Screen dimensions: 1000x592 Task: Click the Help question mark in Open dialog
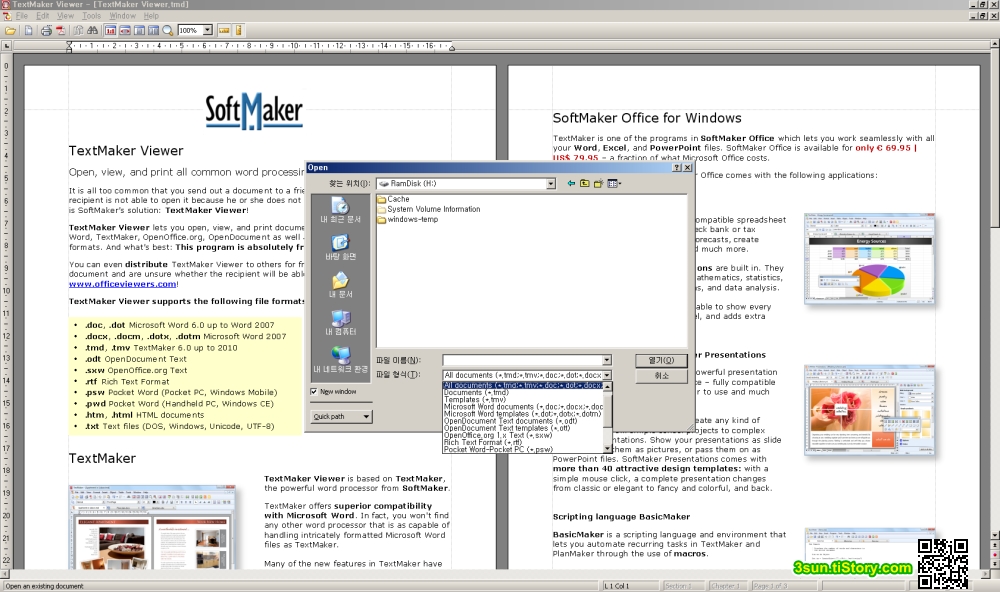677,168
